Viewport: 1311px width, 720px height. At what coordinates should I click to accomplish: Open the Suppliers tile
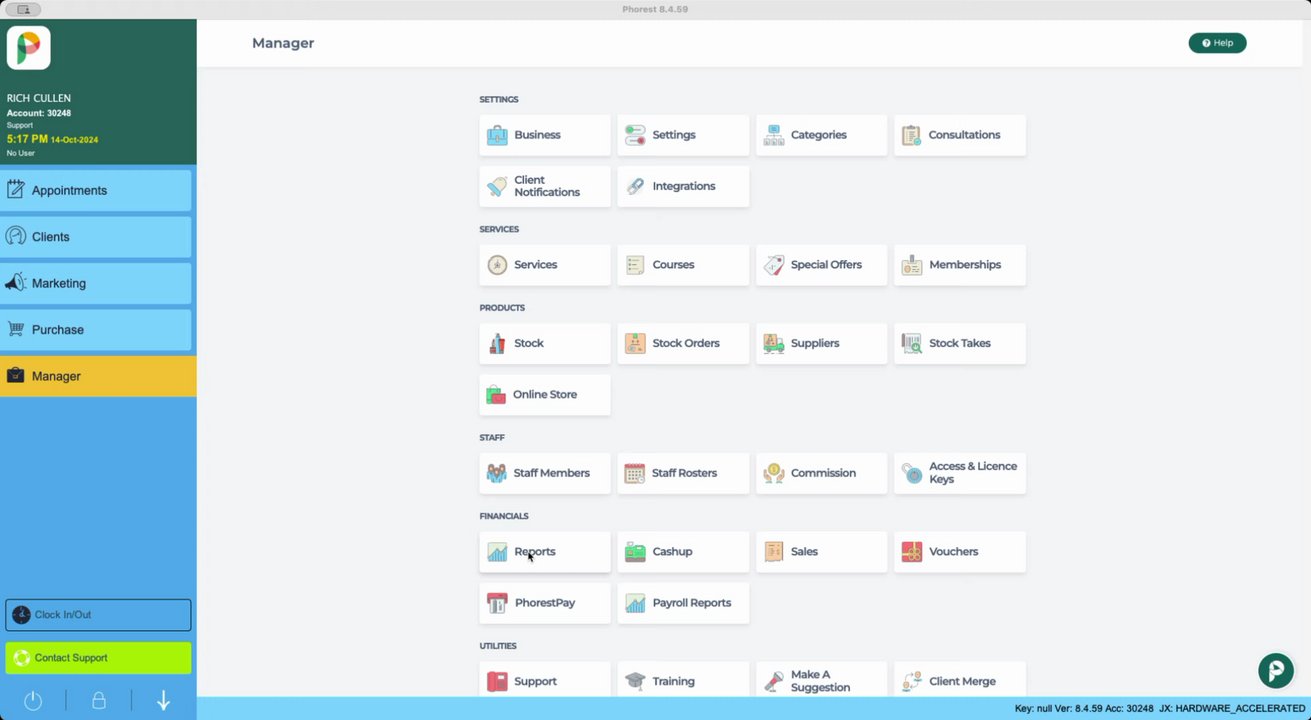tap(821, 343)
